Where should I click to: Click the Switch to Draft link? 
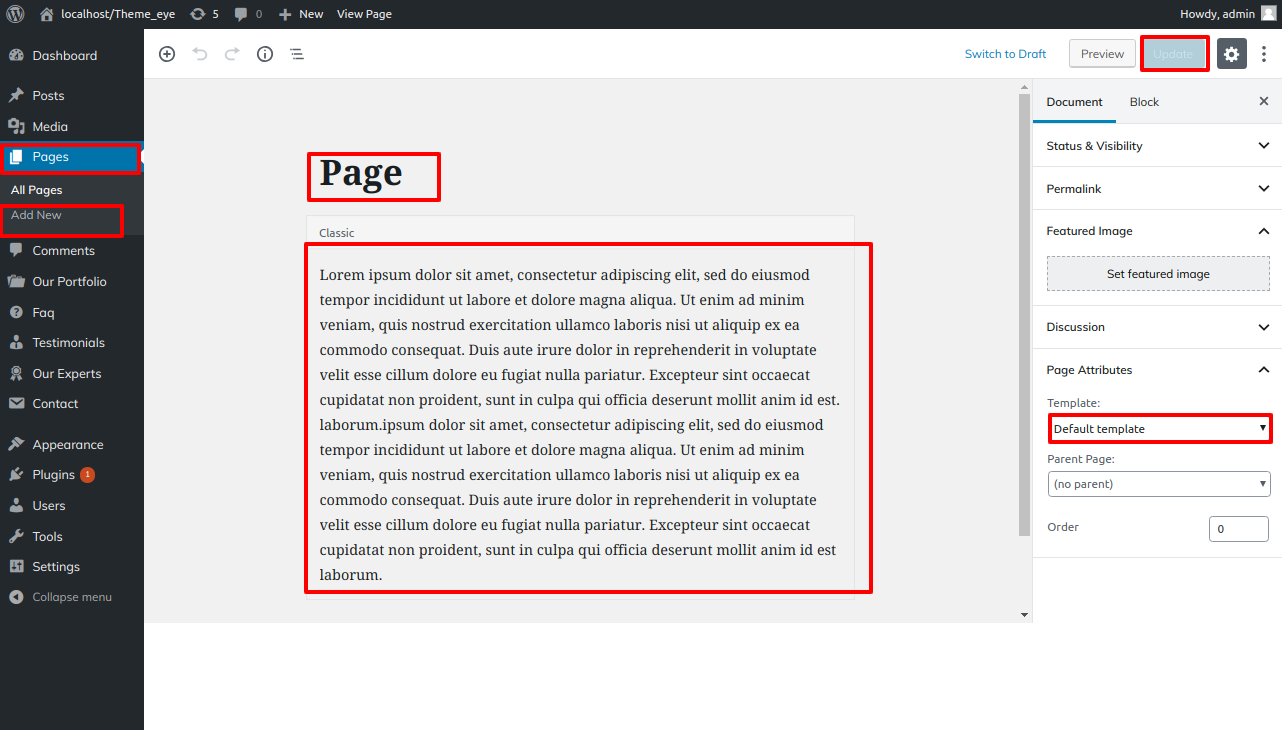click(1005, 53)
